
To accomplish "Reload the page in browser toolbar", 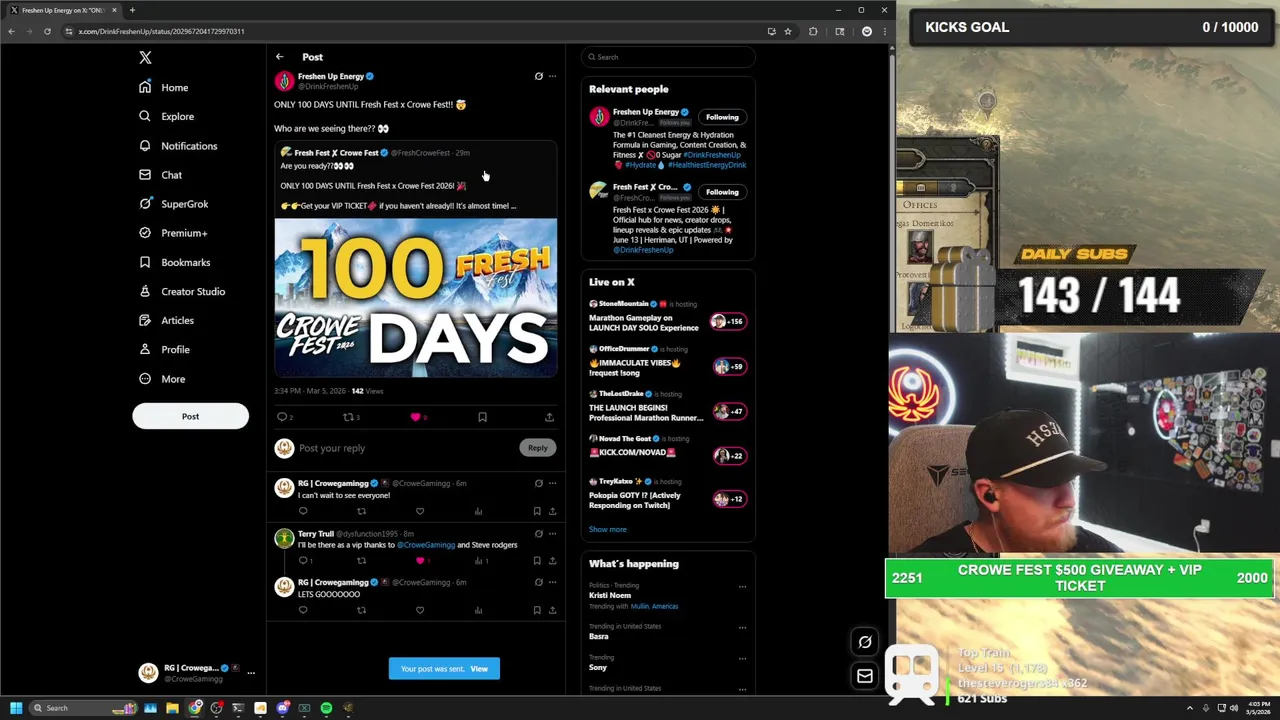I will pyautogui.click(x=47, y=31).
